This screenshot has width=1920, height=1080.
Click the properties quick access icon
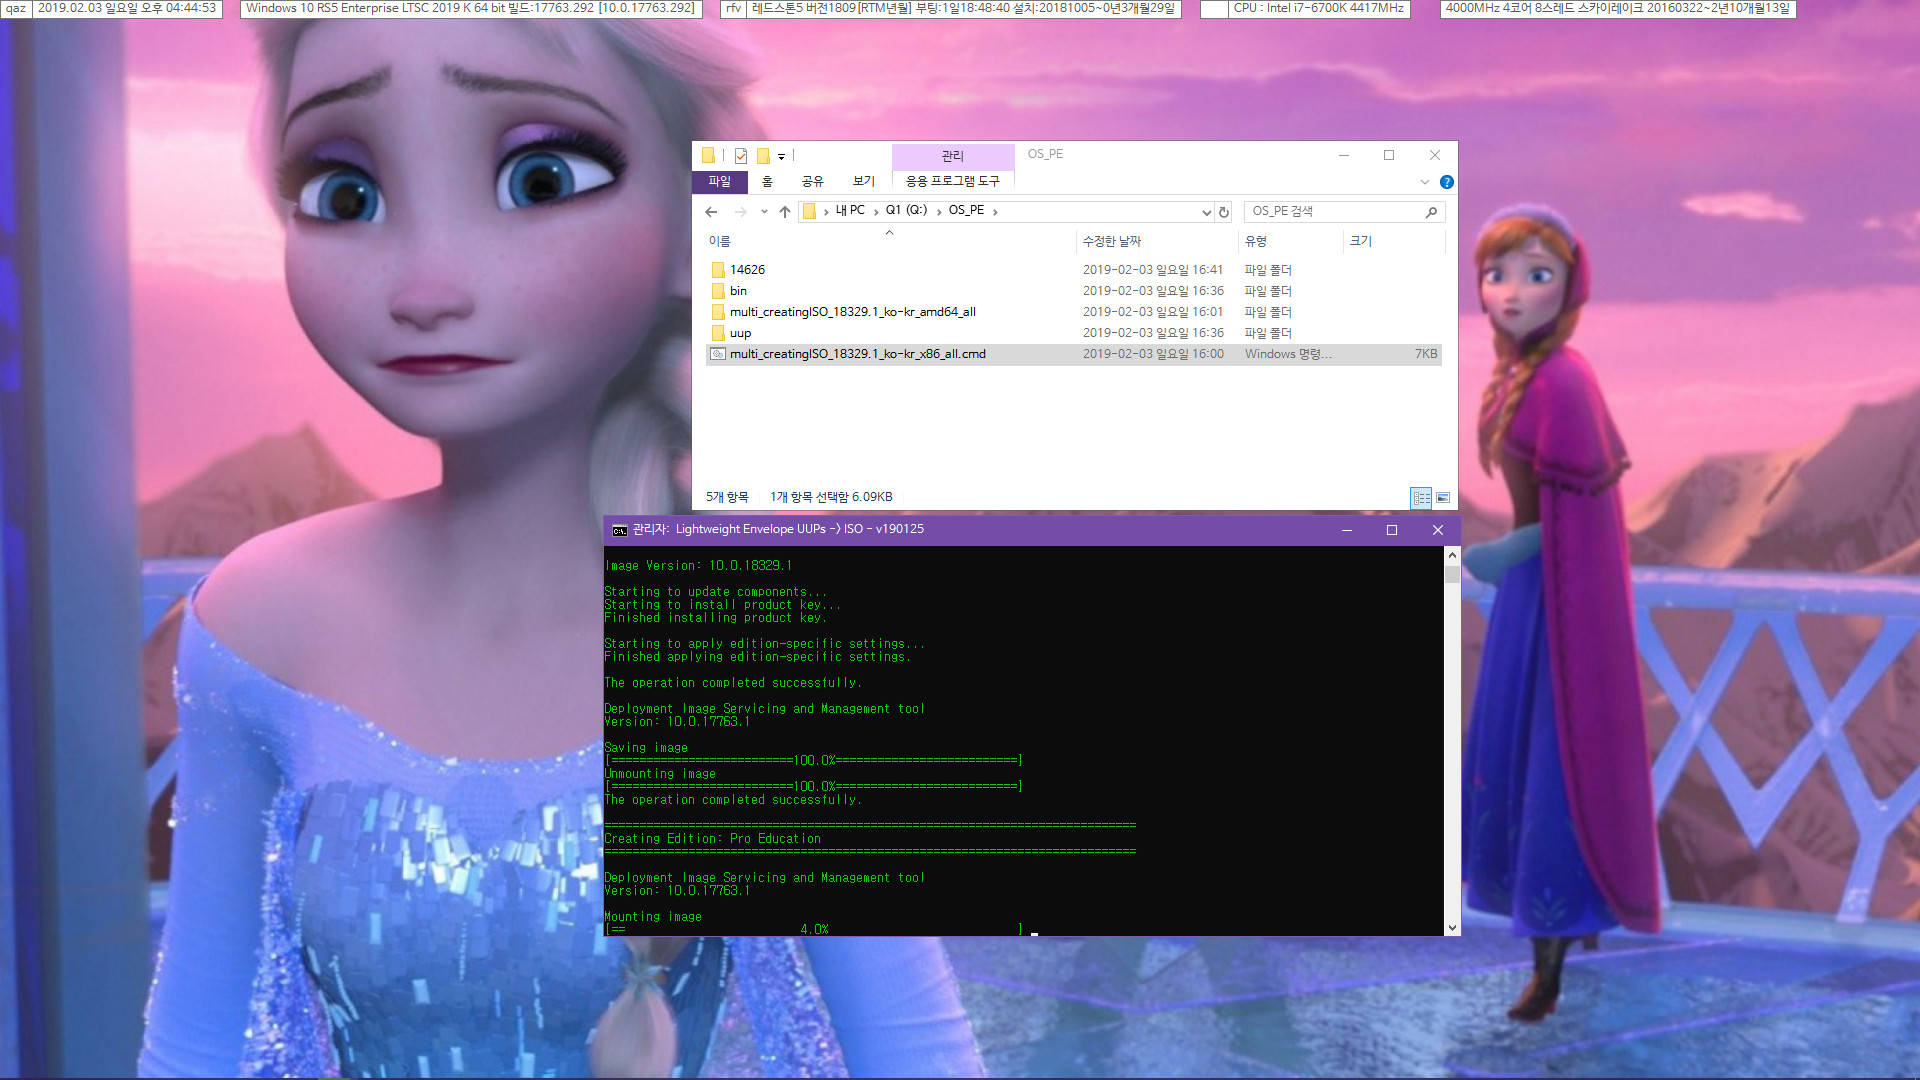(741, 156)
